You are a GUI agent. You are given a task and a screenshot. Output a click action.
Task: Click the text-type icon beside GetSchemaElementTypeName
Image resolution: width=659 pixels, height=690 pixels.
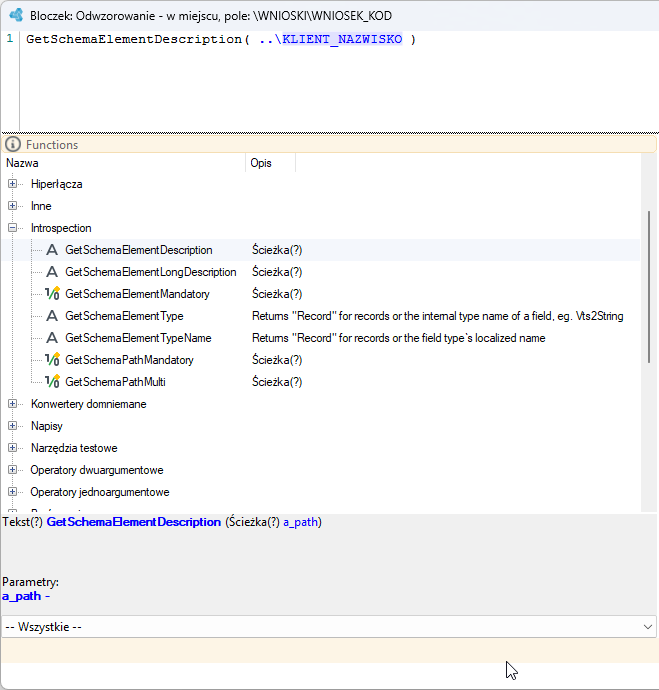coord(52,338)
